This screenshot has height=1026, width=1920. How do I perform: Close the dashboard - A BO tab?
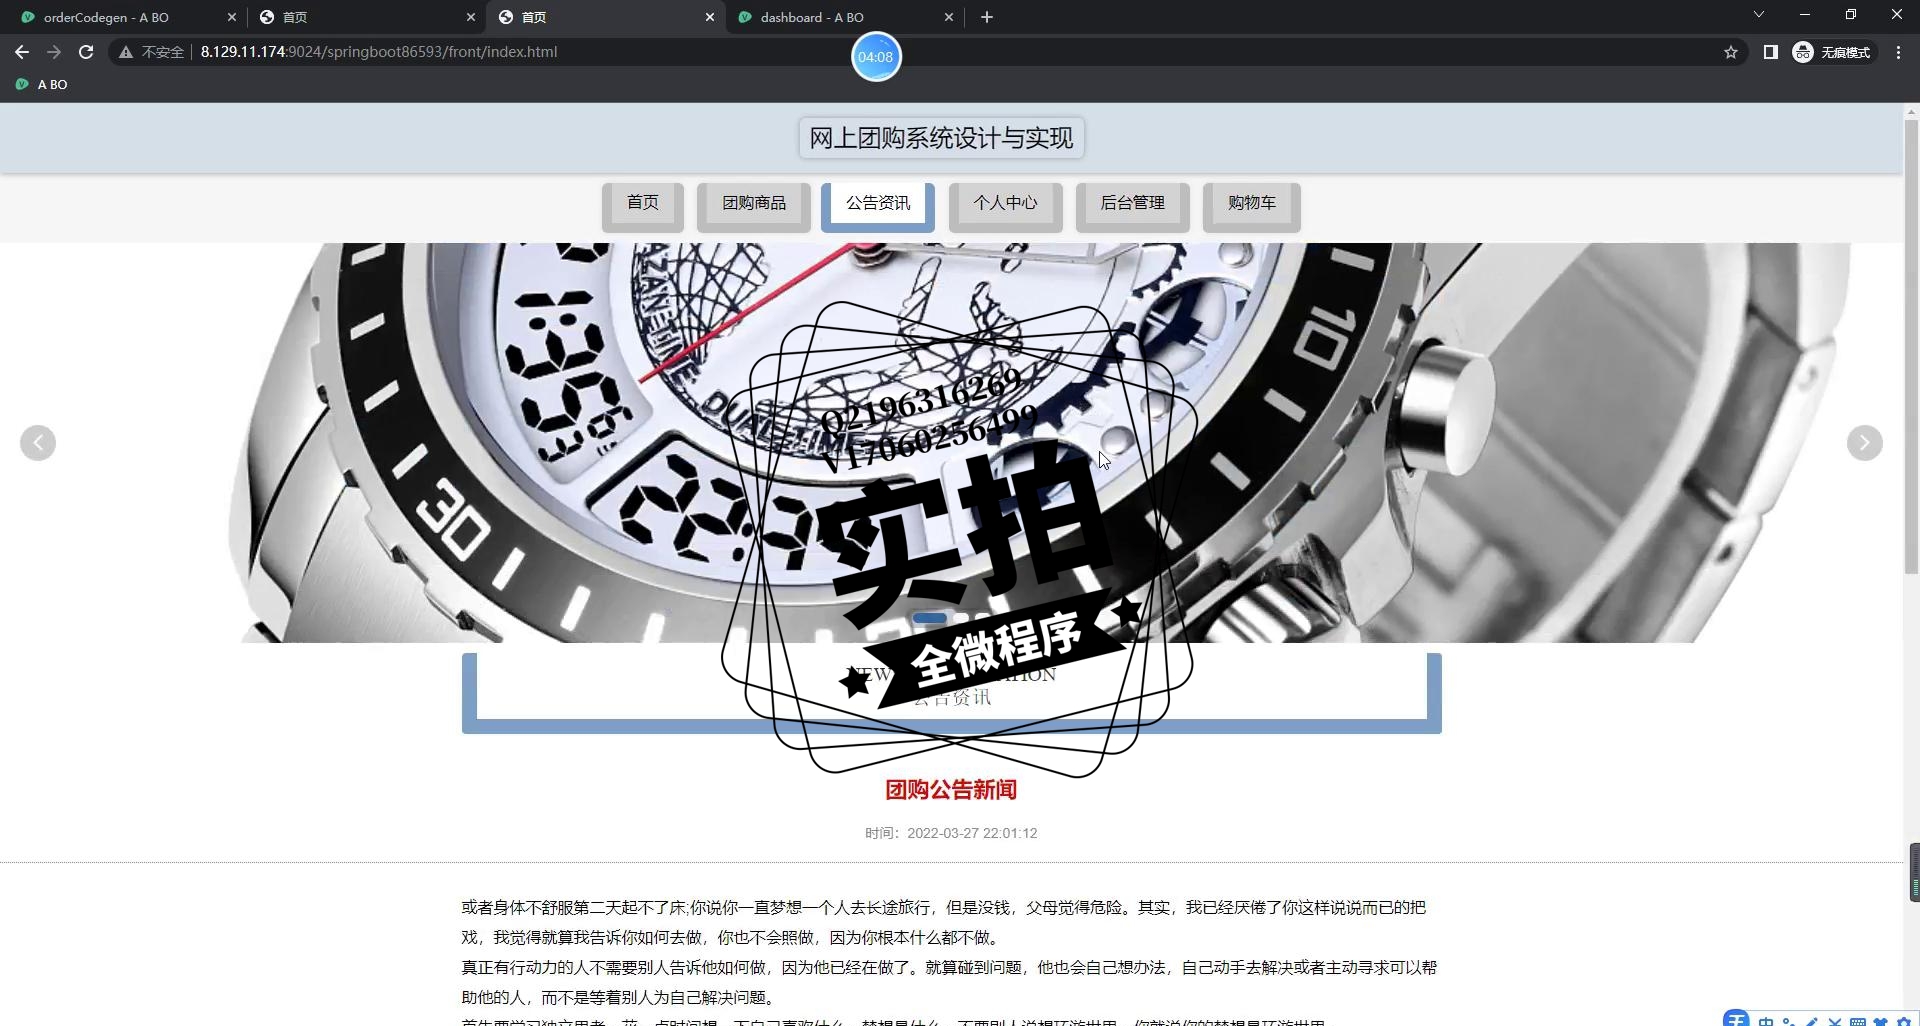(x=949, y=17)
